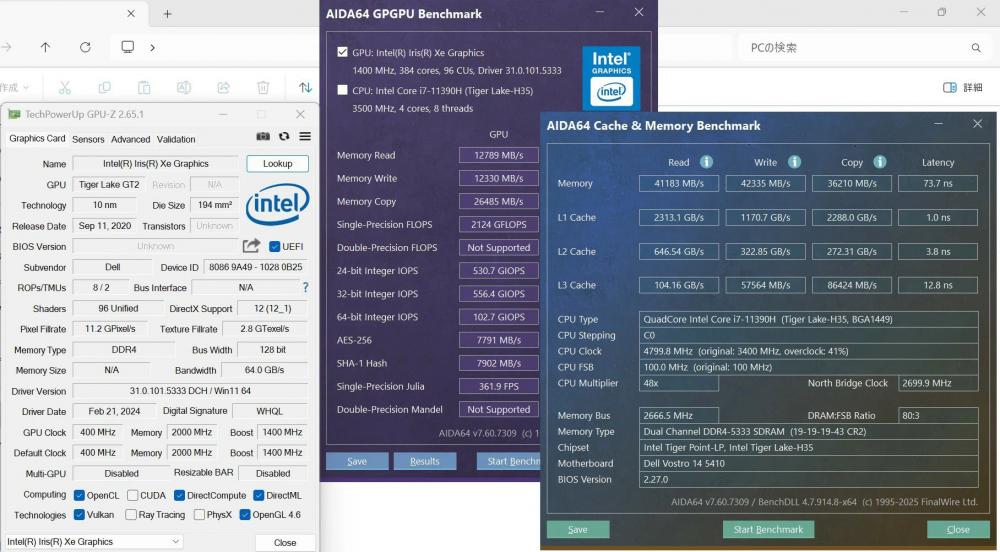Click the Explorer search magnifier icon
1000x552 pixels.
coord(976,48)
